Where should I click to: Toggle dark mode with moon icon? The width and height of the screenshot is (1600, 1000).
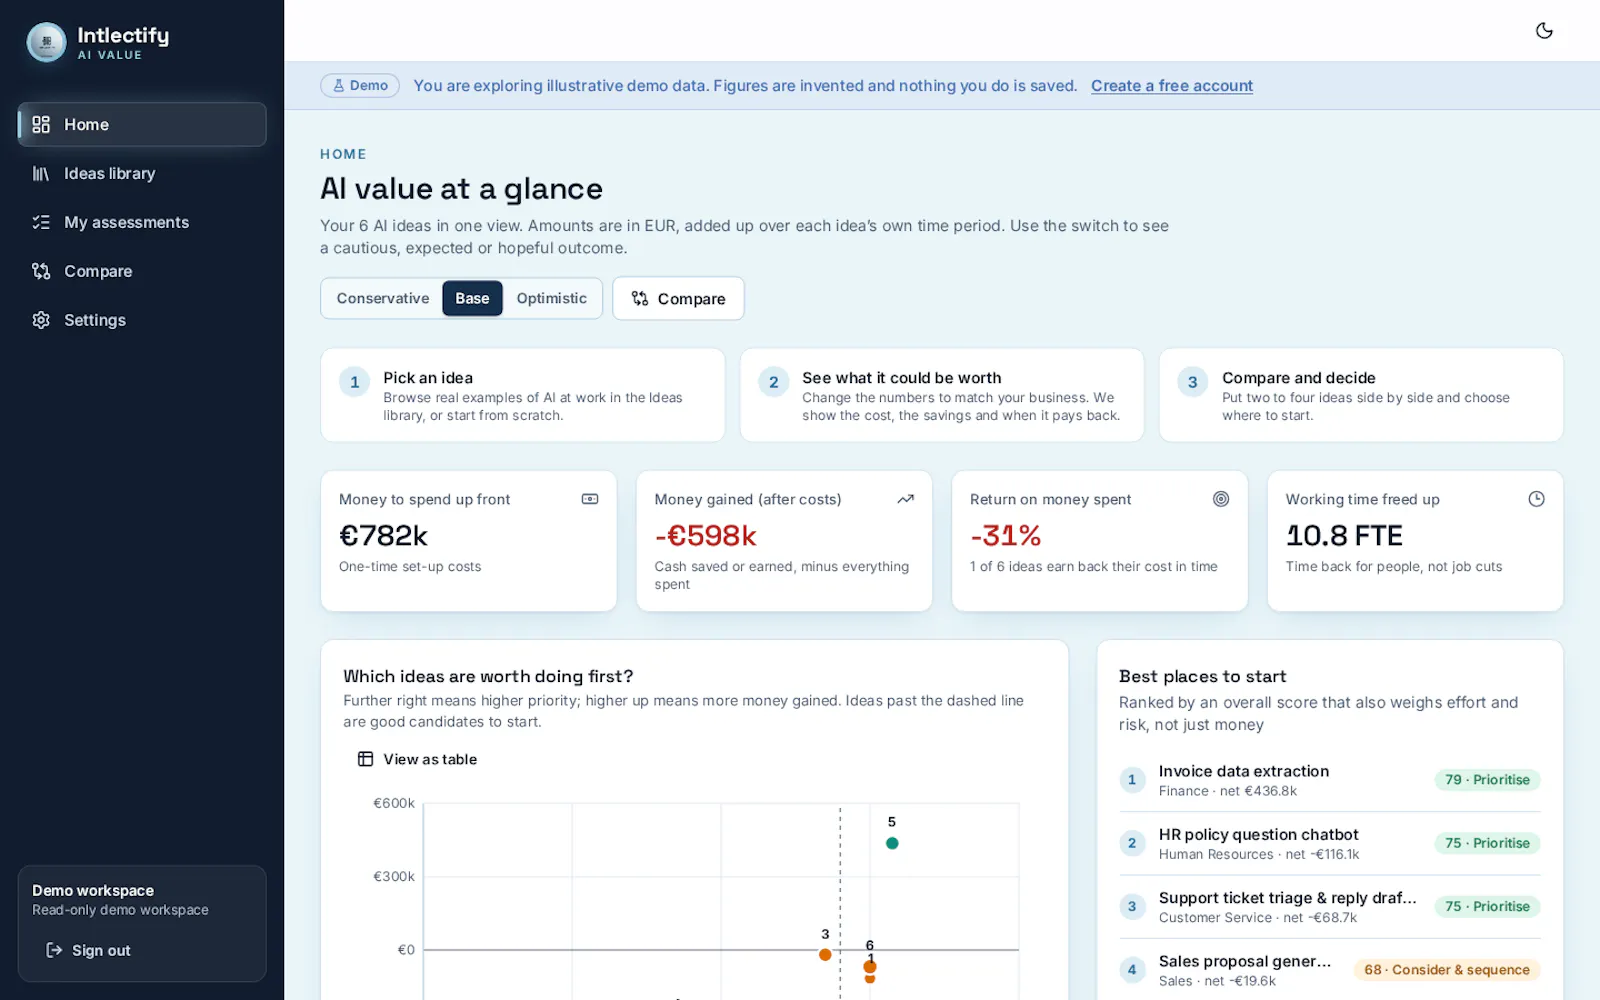(1544, 31)
